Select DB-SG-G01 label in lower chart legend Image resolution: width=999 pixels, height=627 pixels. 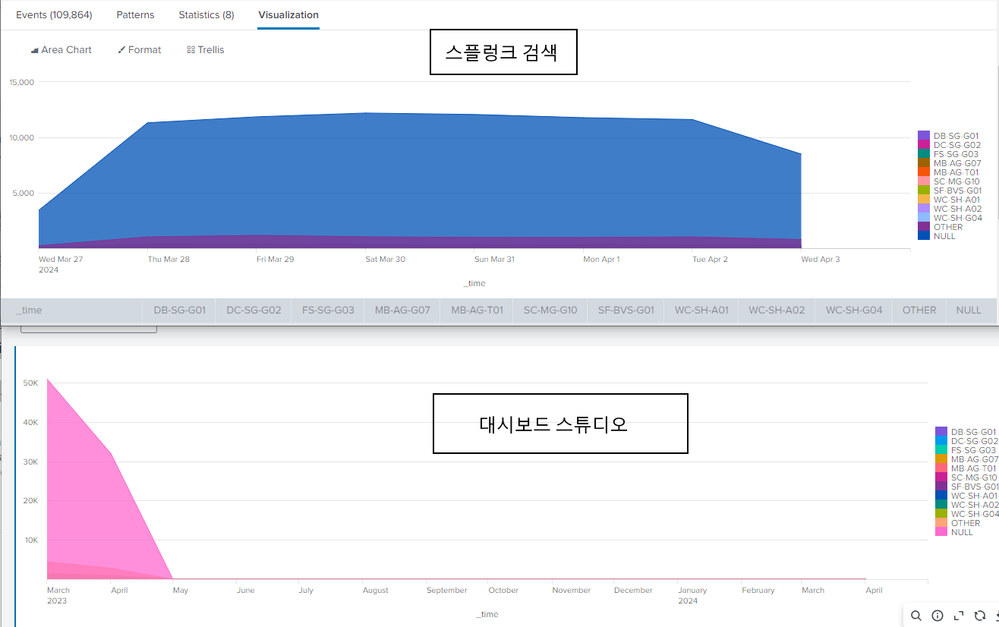click(974, 432)
